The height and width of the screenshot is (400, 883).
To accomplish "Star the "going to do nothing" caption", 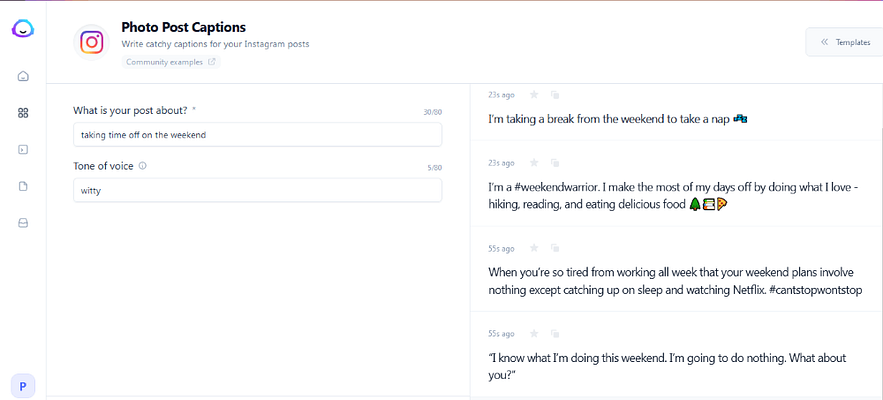I will pyautogui.click(x=534, y=333).
